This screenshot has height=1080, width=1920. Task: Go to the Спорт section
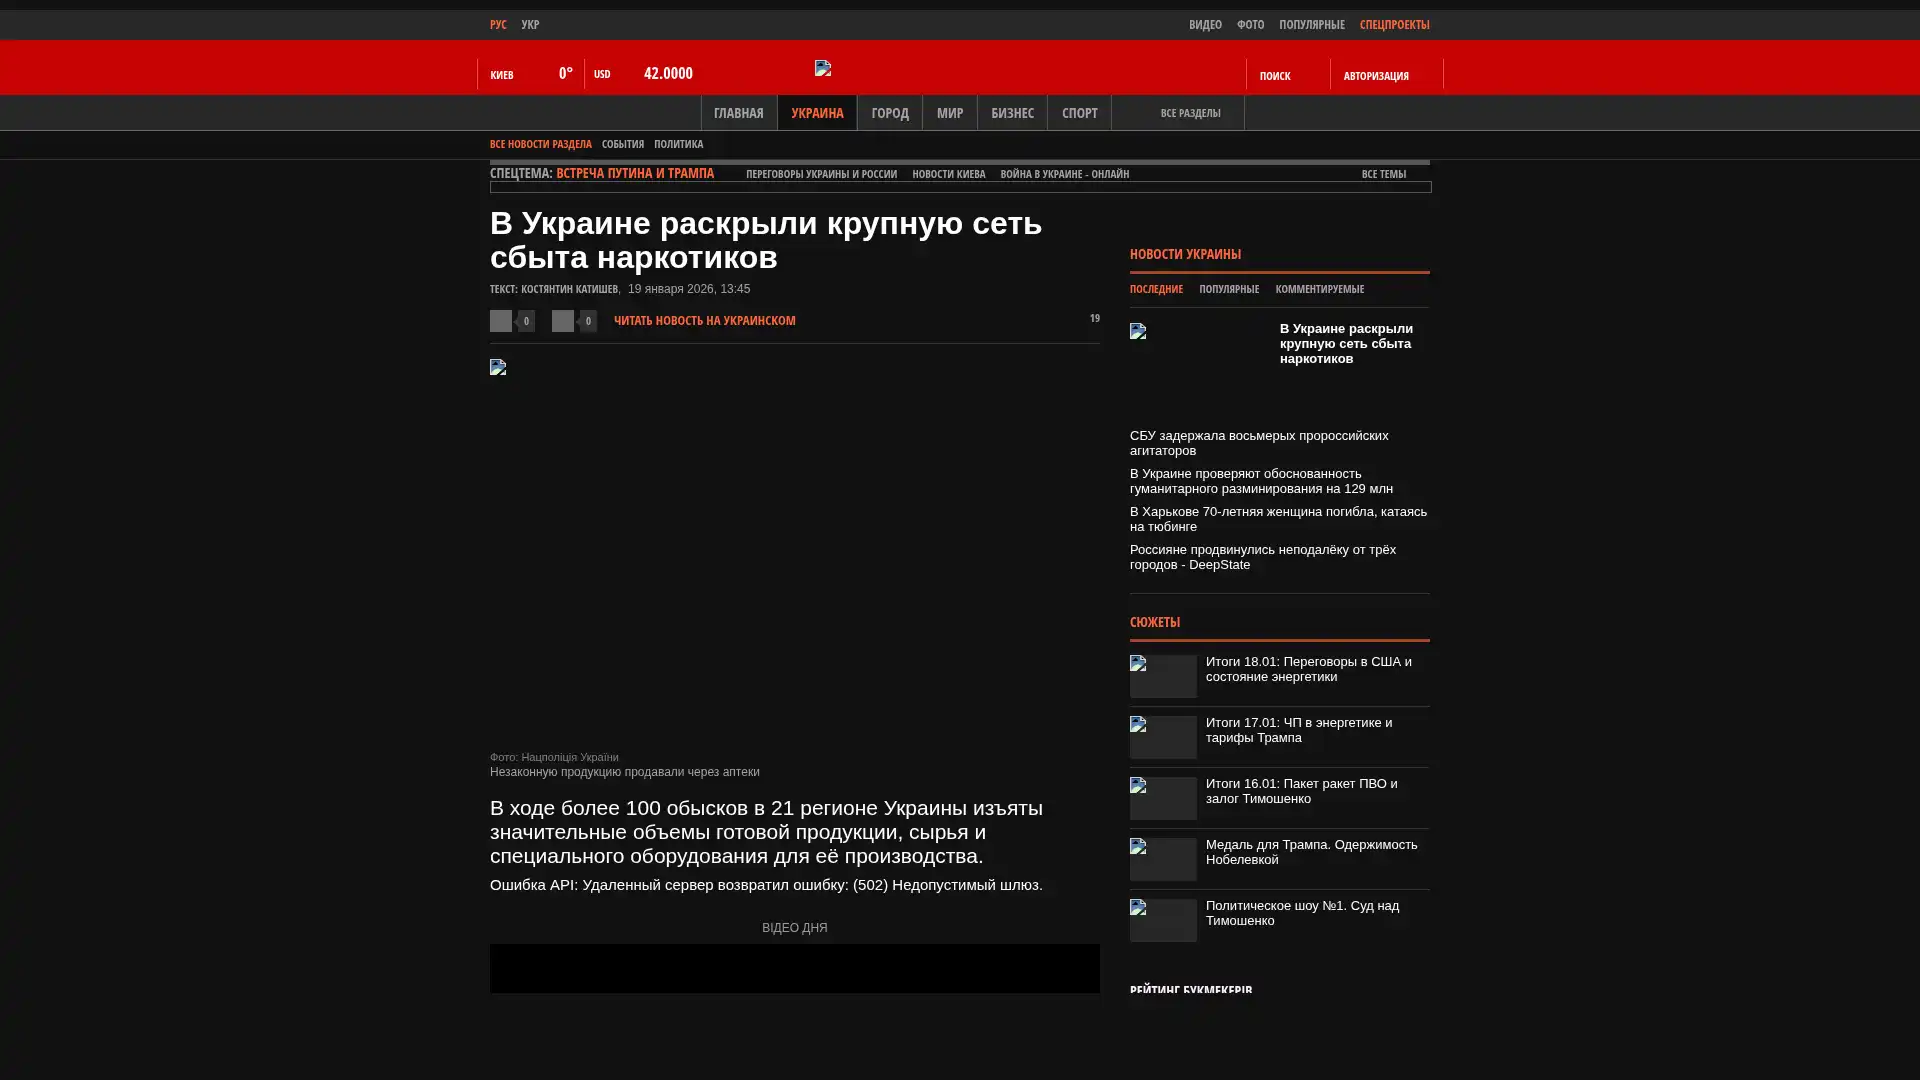[1079, 114]
